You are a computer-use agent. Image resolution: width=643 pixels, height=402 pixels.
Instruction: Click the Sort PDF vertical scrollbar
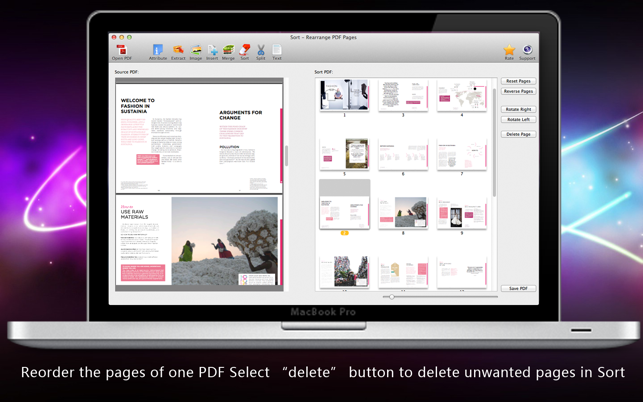[494, 142]
